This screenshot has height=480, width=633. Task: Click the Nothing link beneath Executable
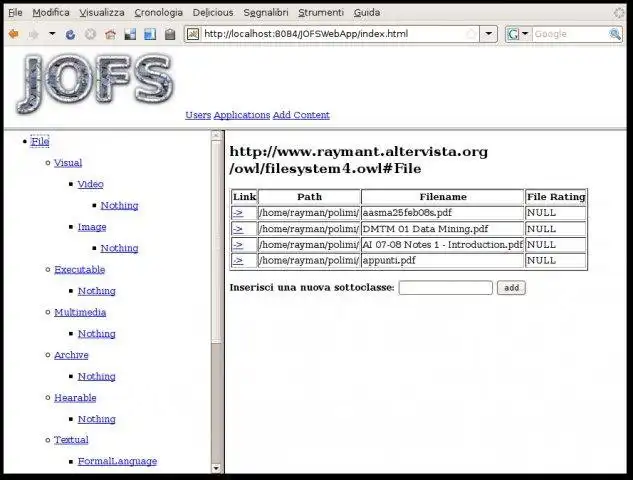96,291
